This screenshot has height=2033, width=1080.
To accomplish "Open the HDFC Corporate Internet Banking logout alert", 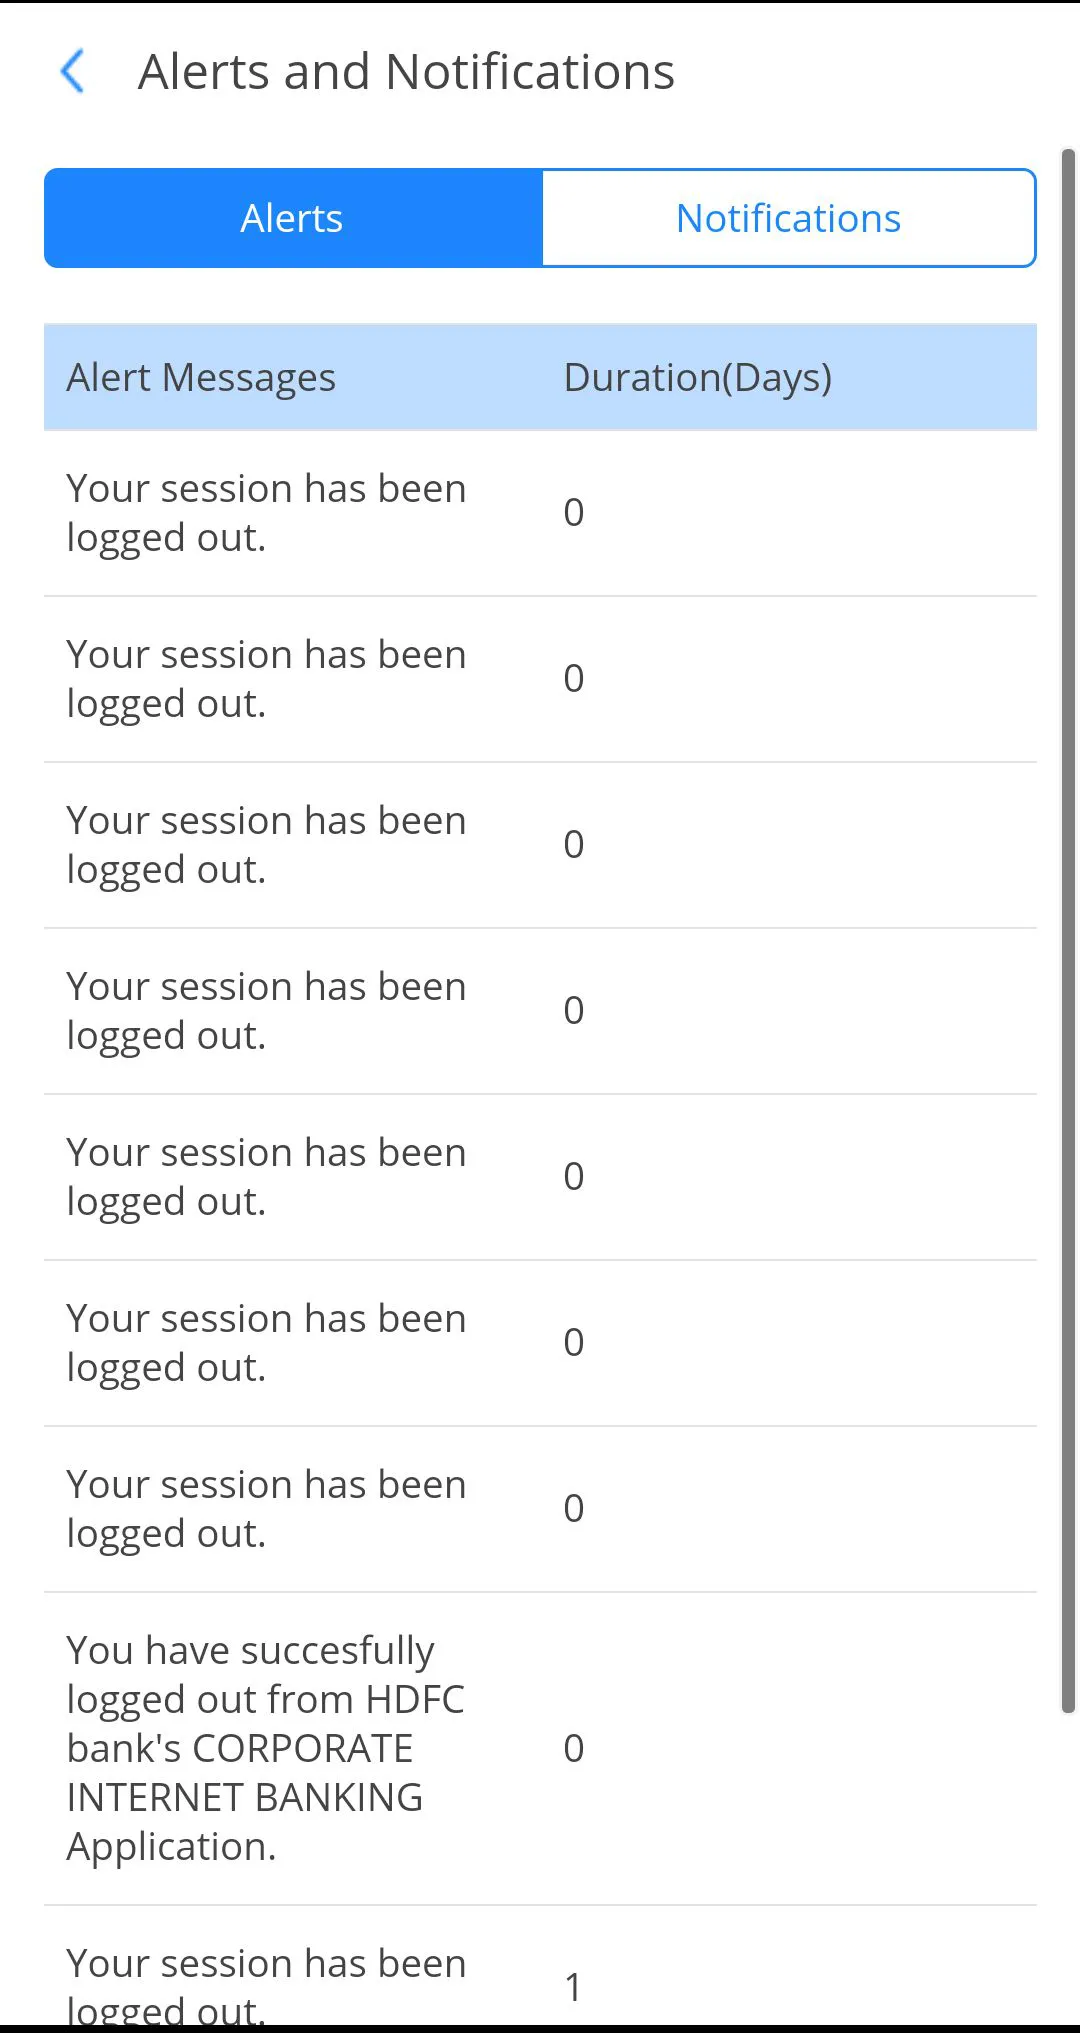I will pos(266,1748).
